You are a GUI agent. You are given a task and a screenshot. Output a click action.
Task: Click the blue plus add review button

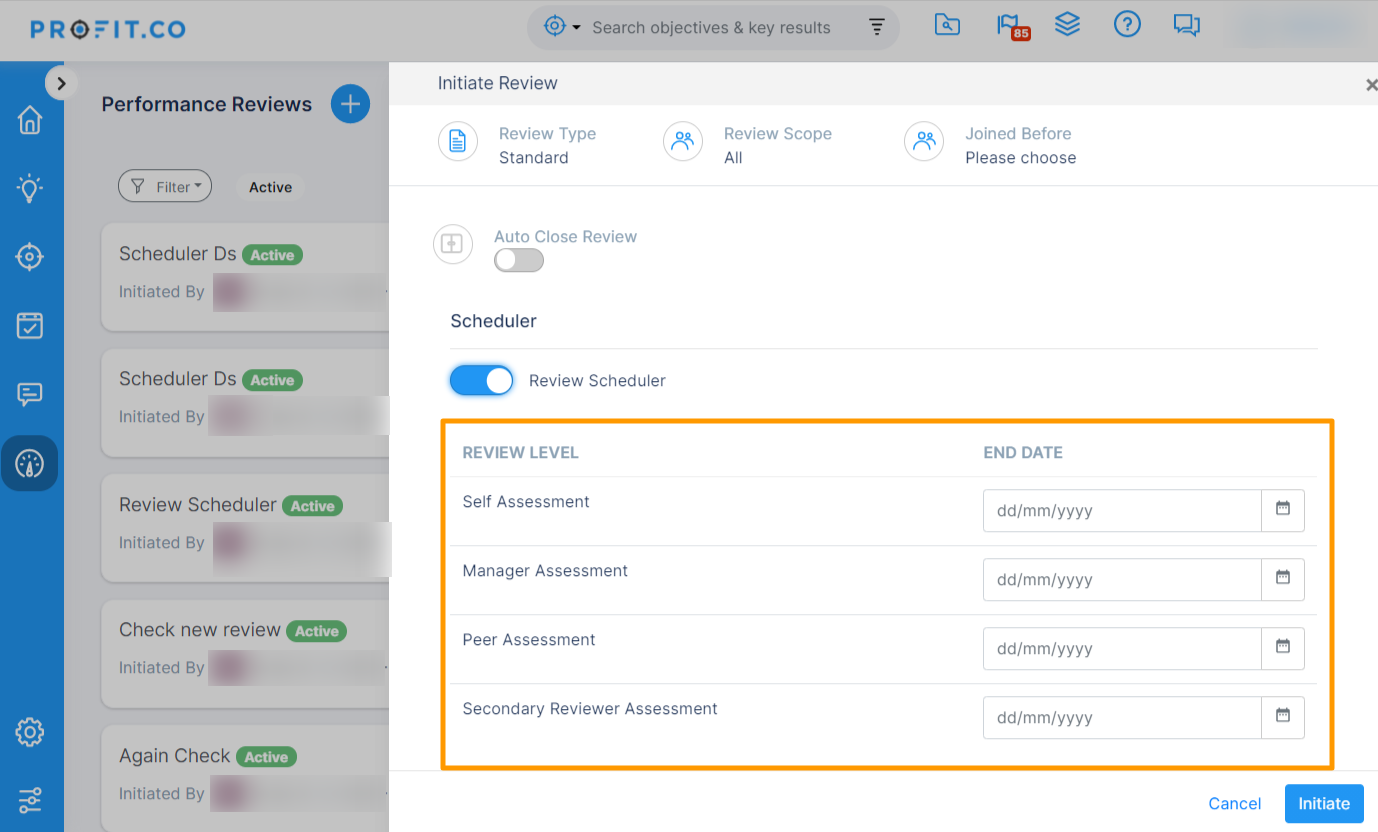[x=350, y=104]
